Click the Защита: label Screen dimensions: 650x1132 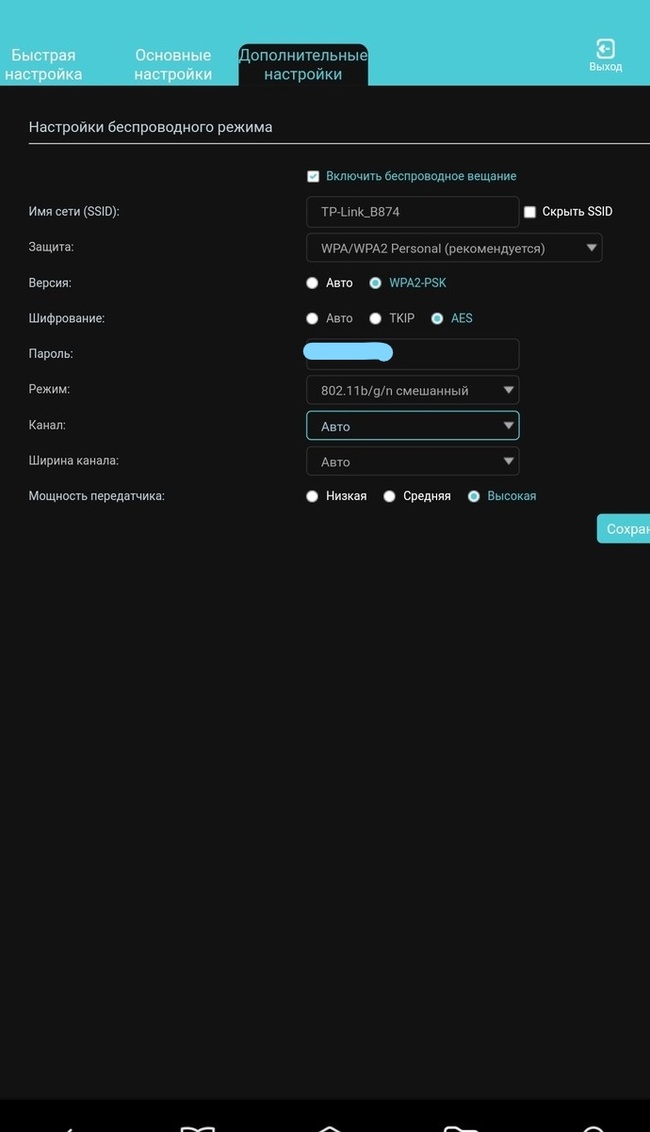[51, 247]
